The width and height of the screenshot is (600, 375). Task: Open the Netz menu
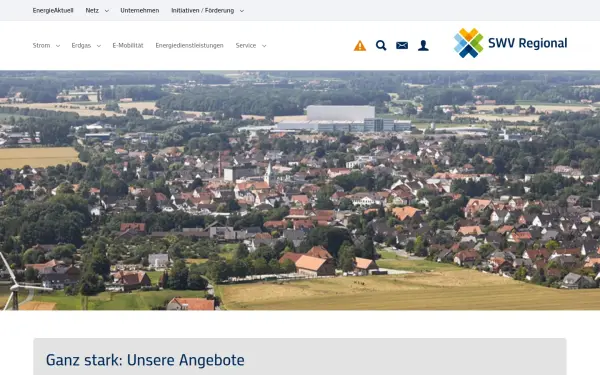(x=92, y=11)
